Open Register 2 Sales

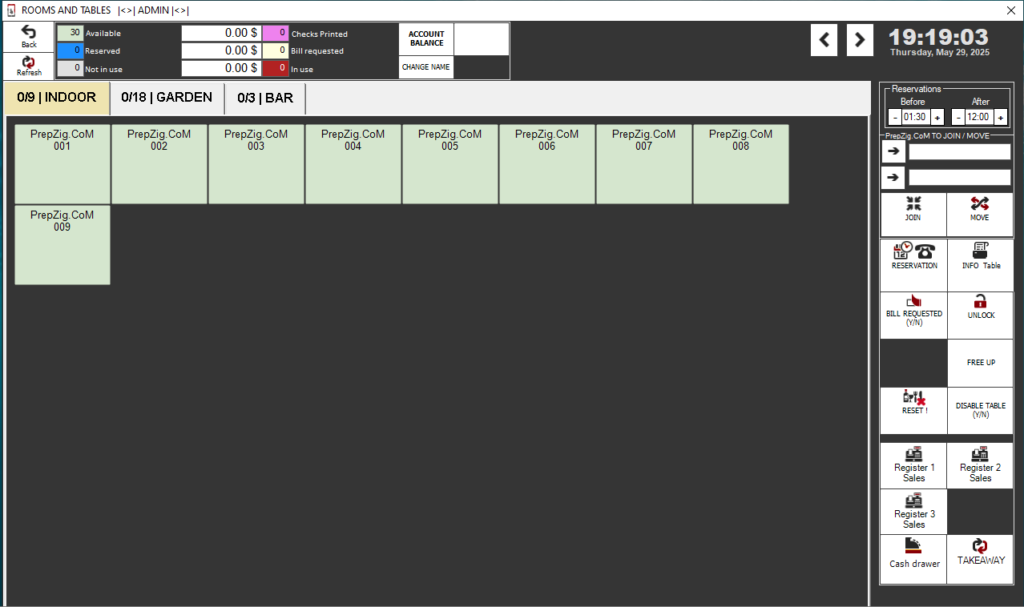click(980, 465)
